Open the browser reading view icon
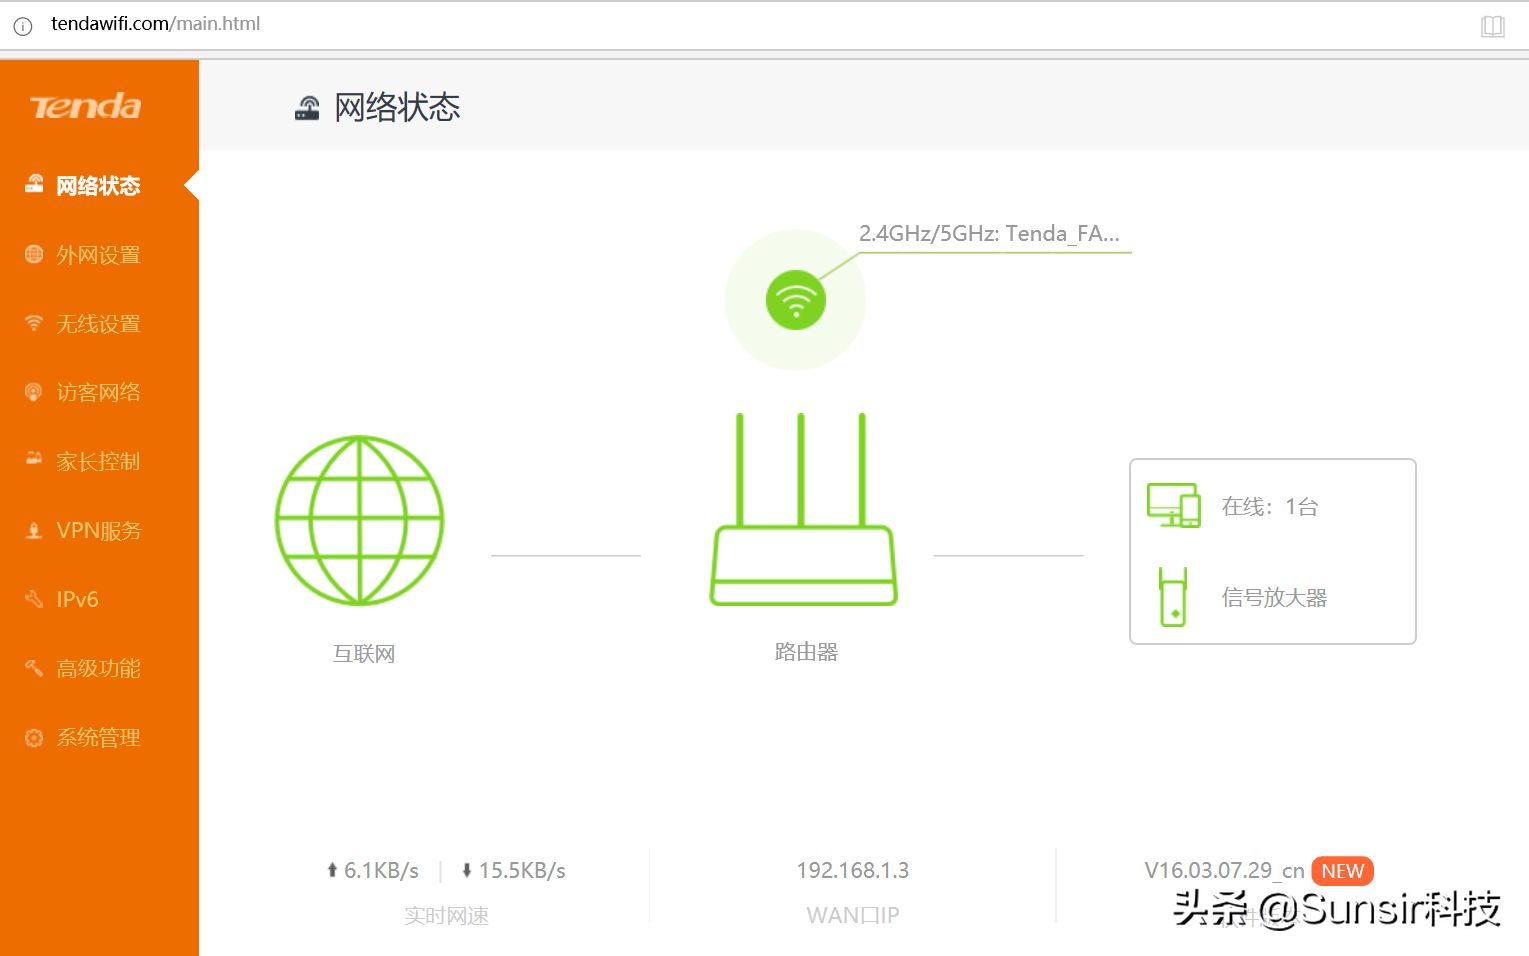The width and height of the screenshot is (1529, 956). tap(1492, 26)
